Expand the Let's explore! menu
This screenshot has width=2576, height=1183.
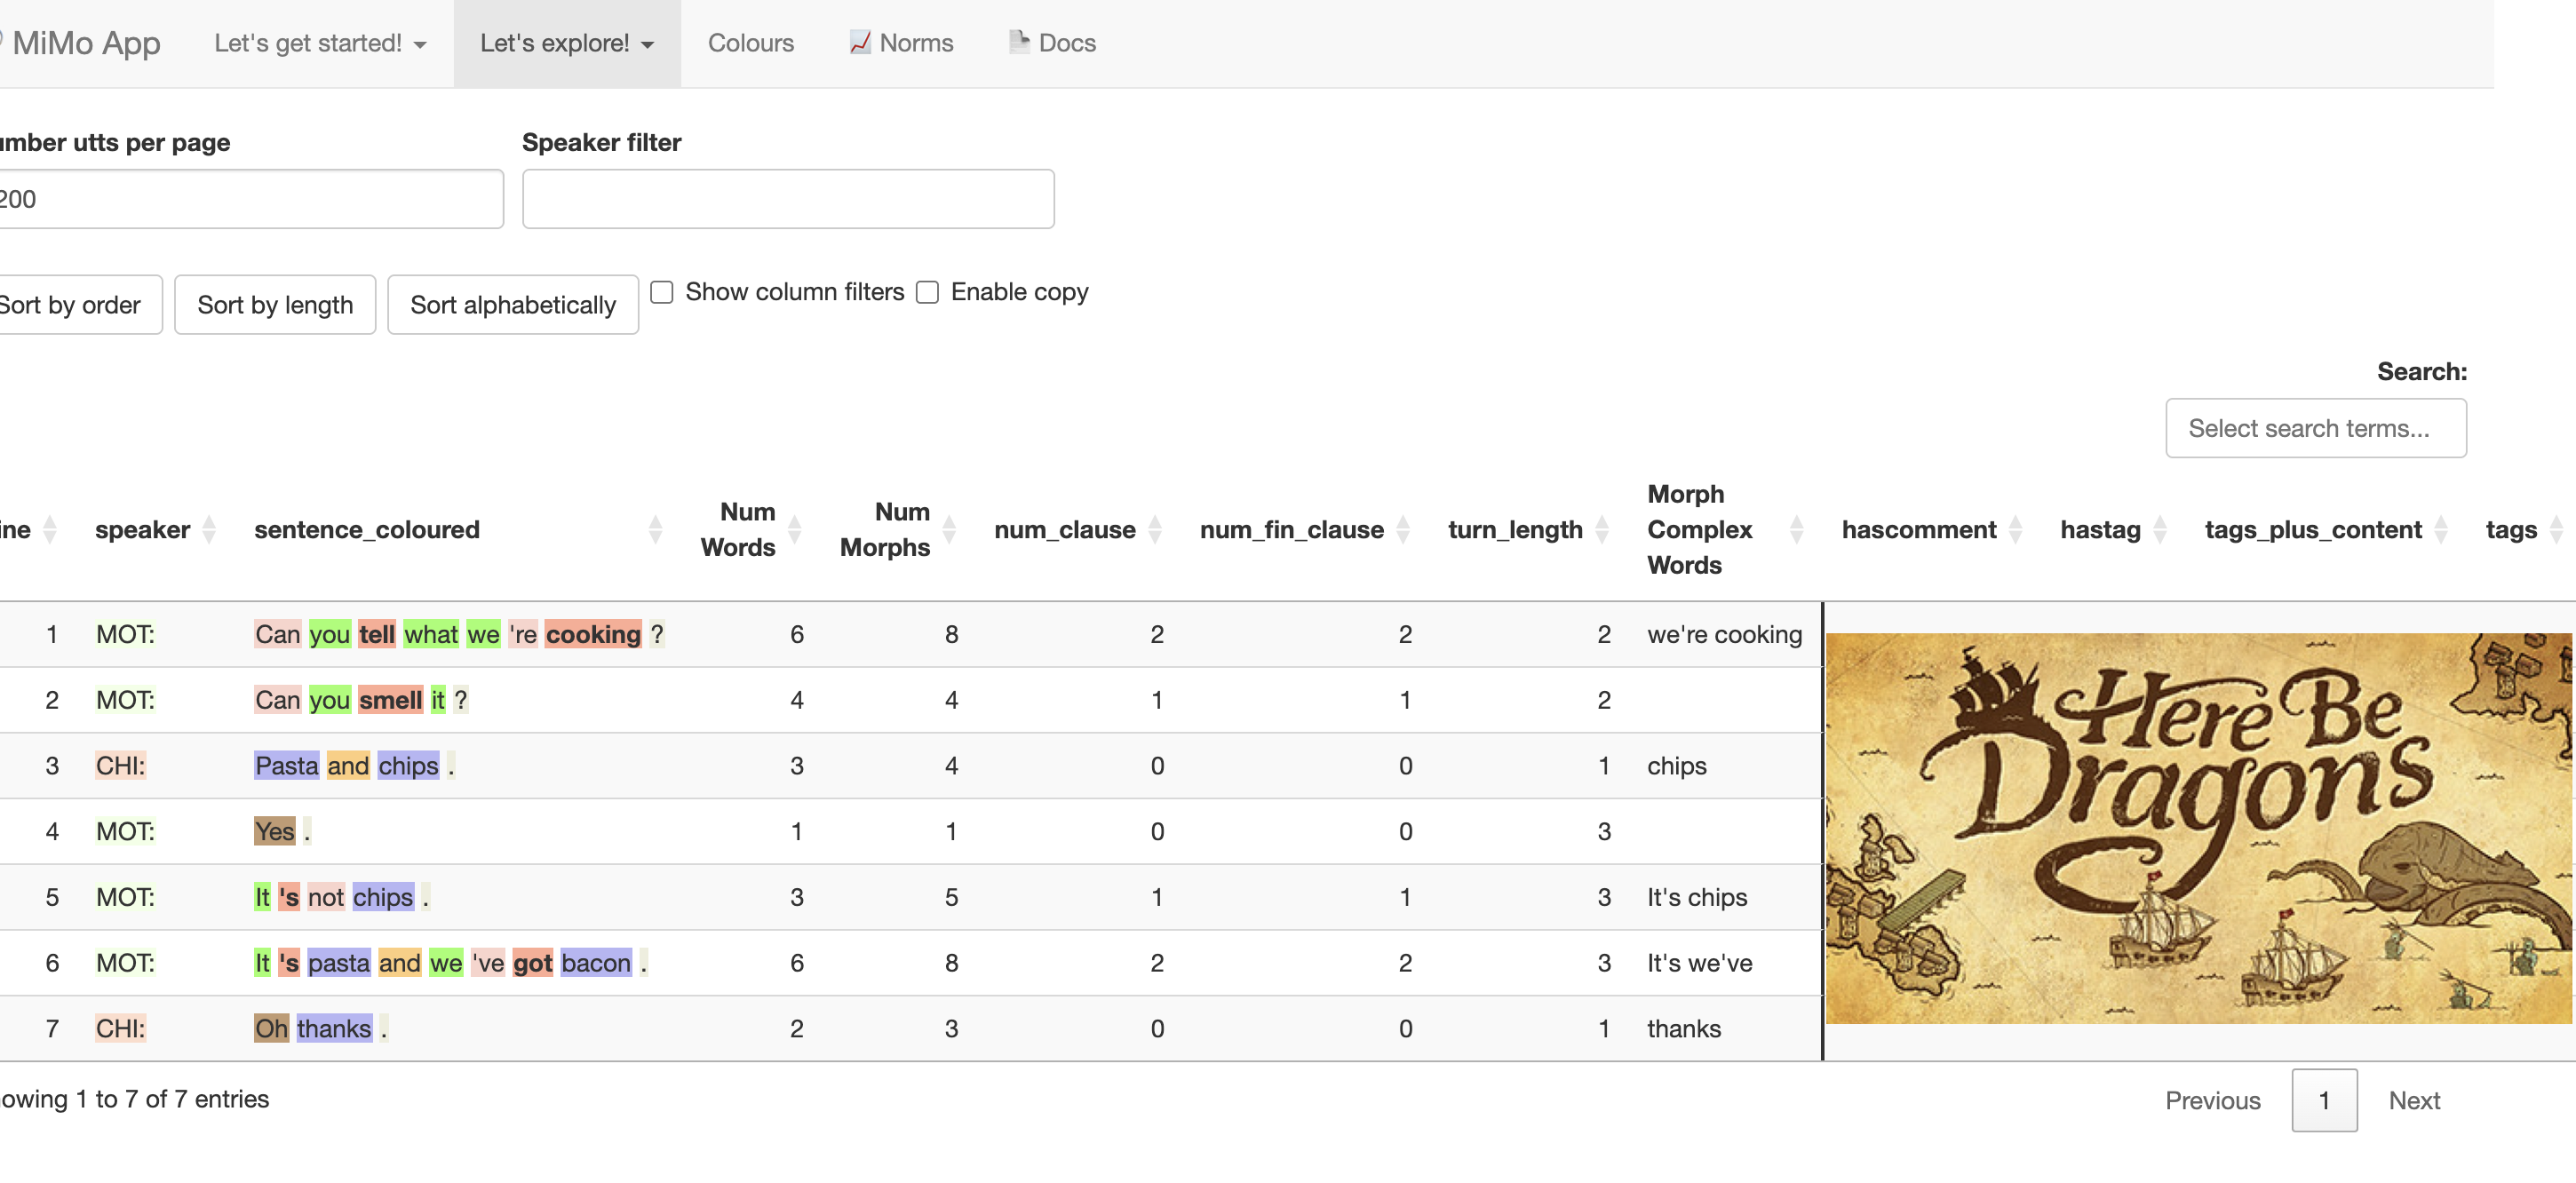[566, 43]
